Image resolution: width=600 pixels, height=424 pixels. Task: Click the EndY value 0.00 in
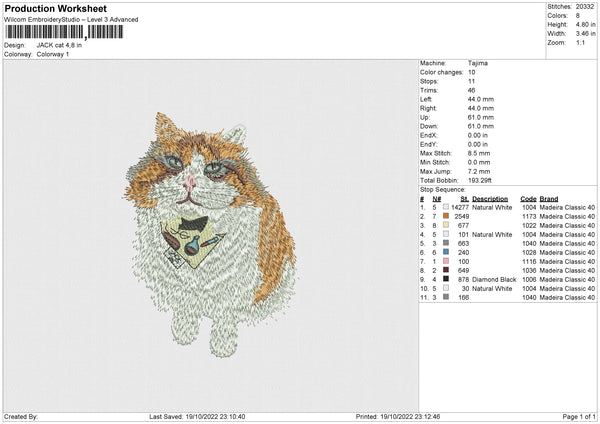478,144
